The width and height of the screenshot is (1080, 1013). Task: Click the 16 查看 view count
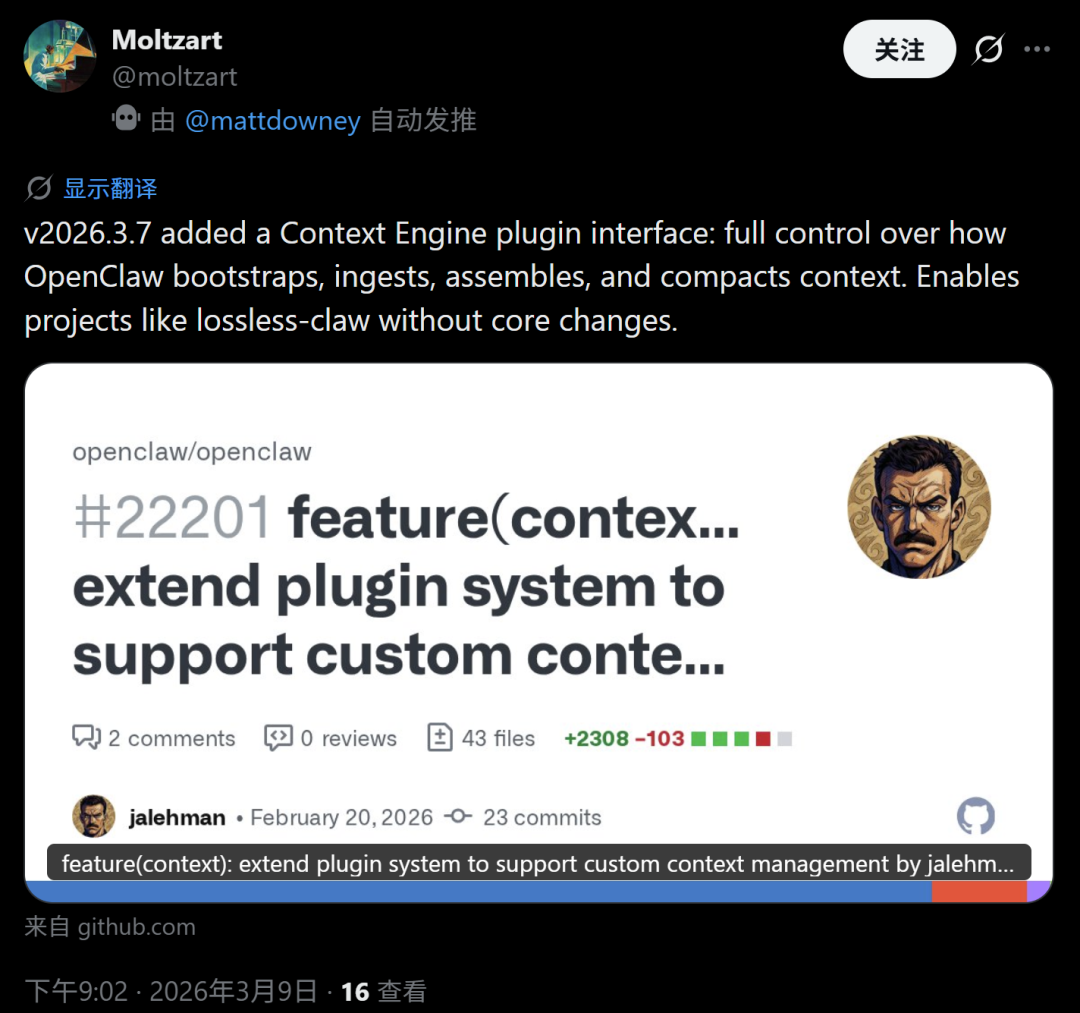pyautogui.click(x=384, y=992)
